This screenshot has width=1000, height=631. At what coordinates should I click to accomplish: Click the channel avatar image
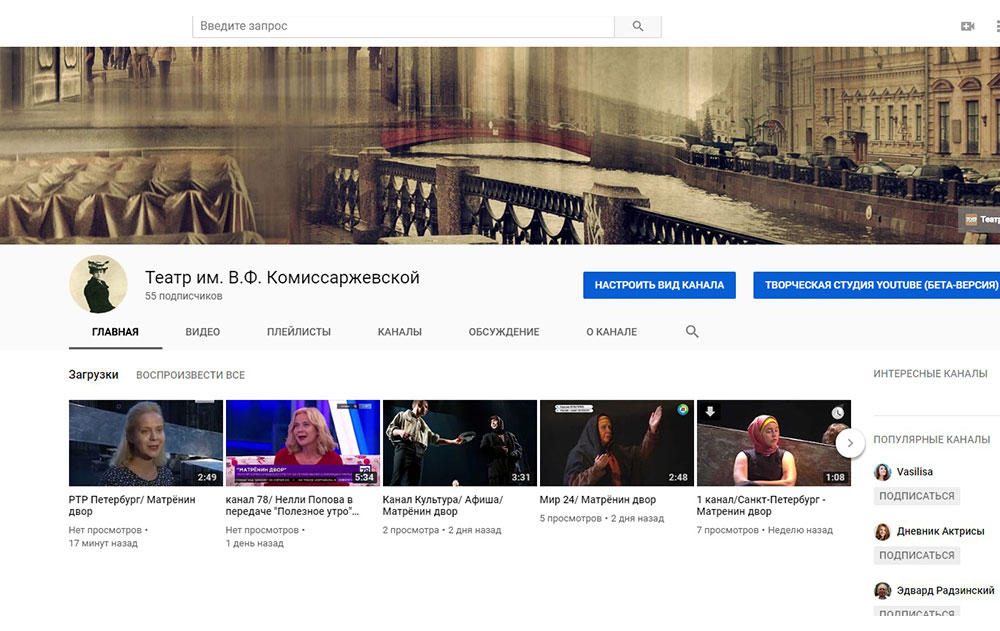pos(98,284)
